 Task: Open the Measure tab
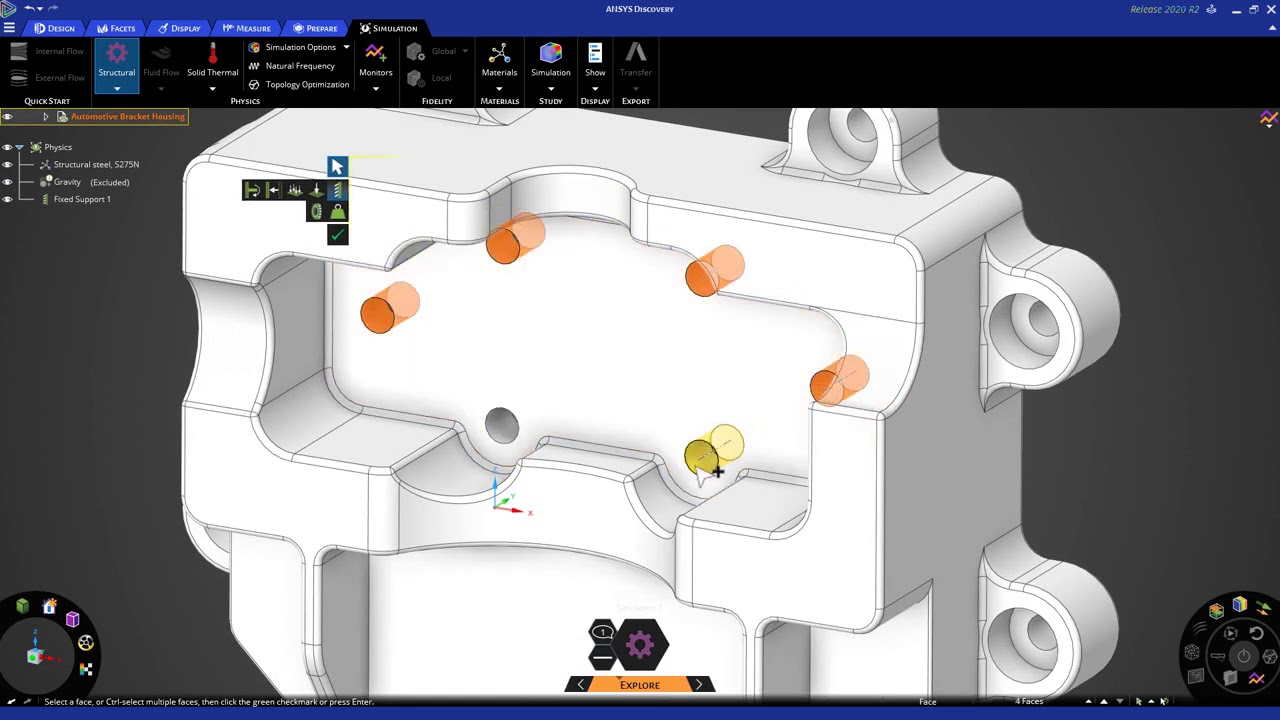point(246,28)
